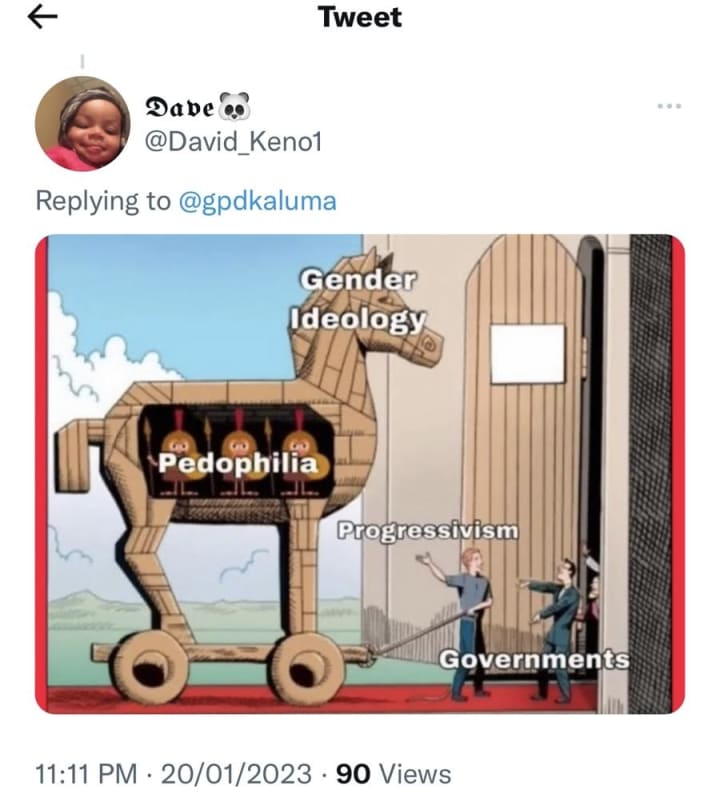Click the 20/01/2023 date
720x810 pixels.
click(236, 774)
